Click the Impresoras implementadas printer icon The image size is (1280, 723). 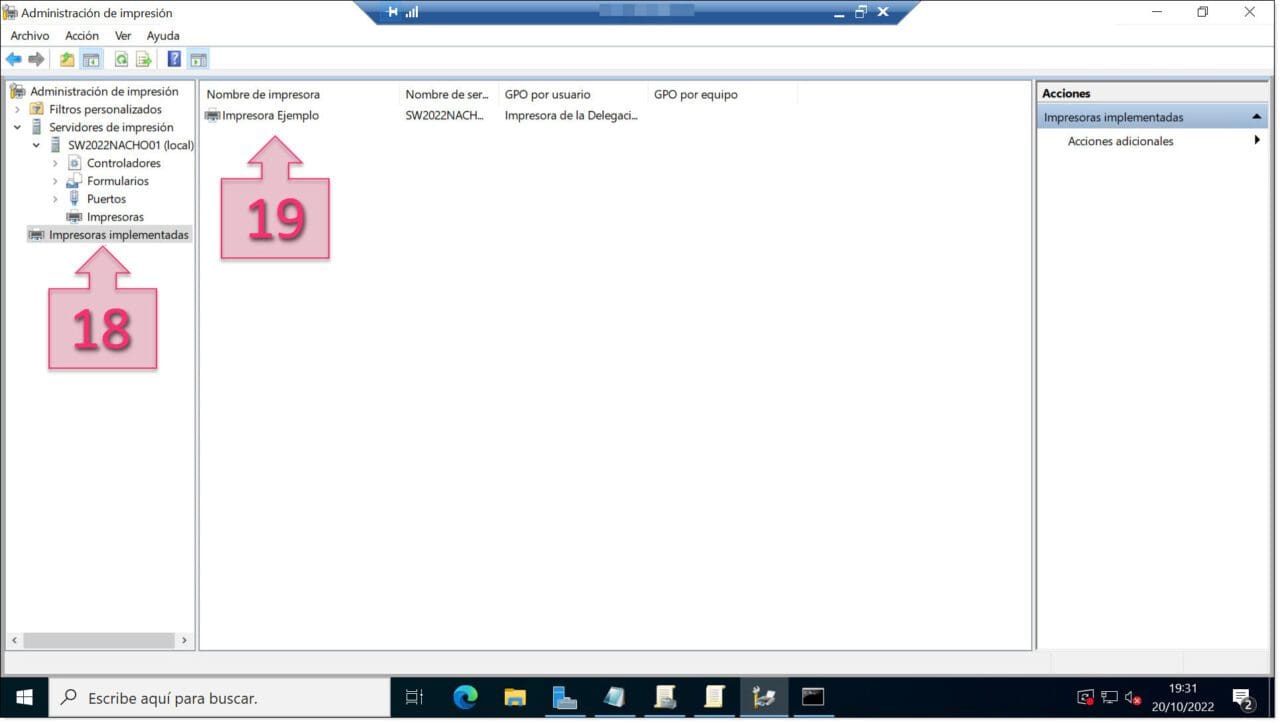pos(37,235)
